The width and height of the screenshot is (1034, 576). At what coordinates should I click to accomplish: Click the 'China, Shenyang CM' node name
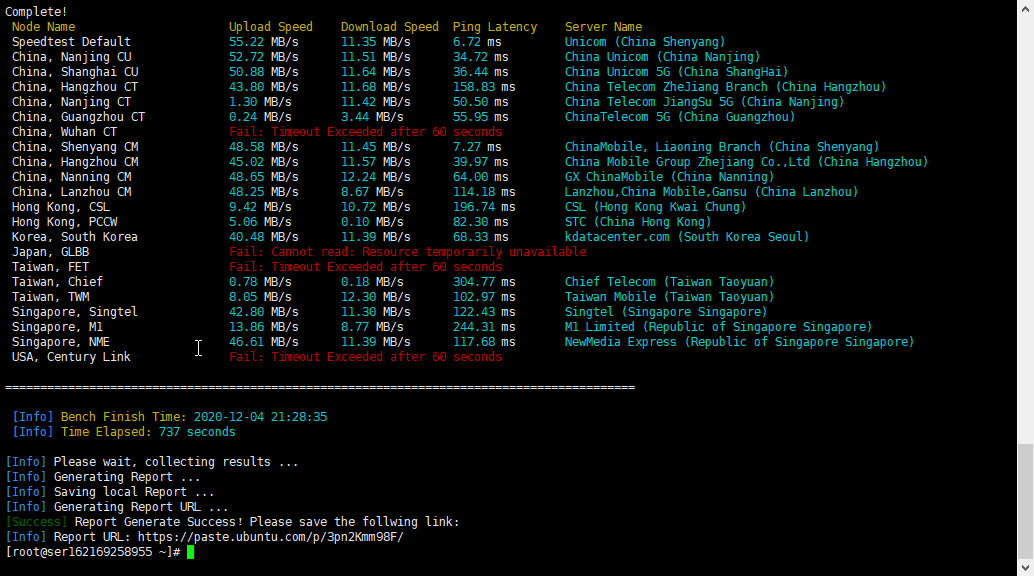point(75,147)
